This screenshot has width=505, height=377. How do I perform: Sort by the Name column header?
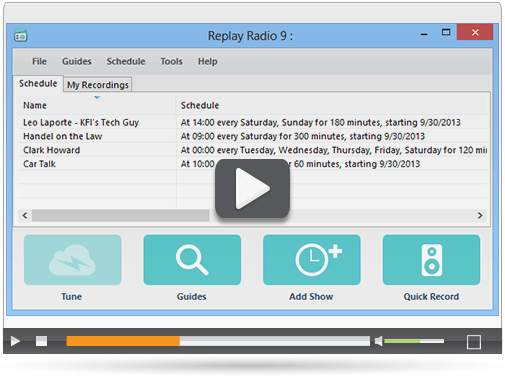click(97, 105)
